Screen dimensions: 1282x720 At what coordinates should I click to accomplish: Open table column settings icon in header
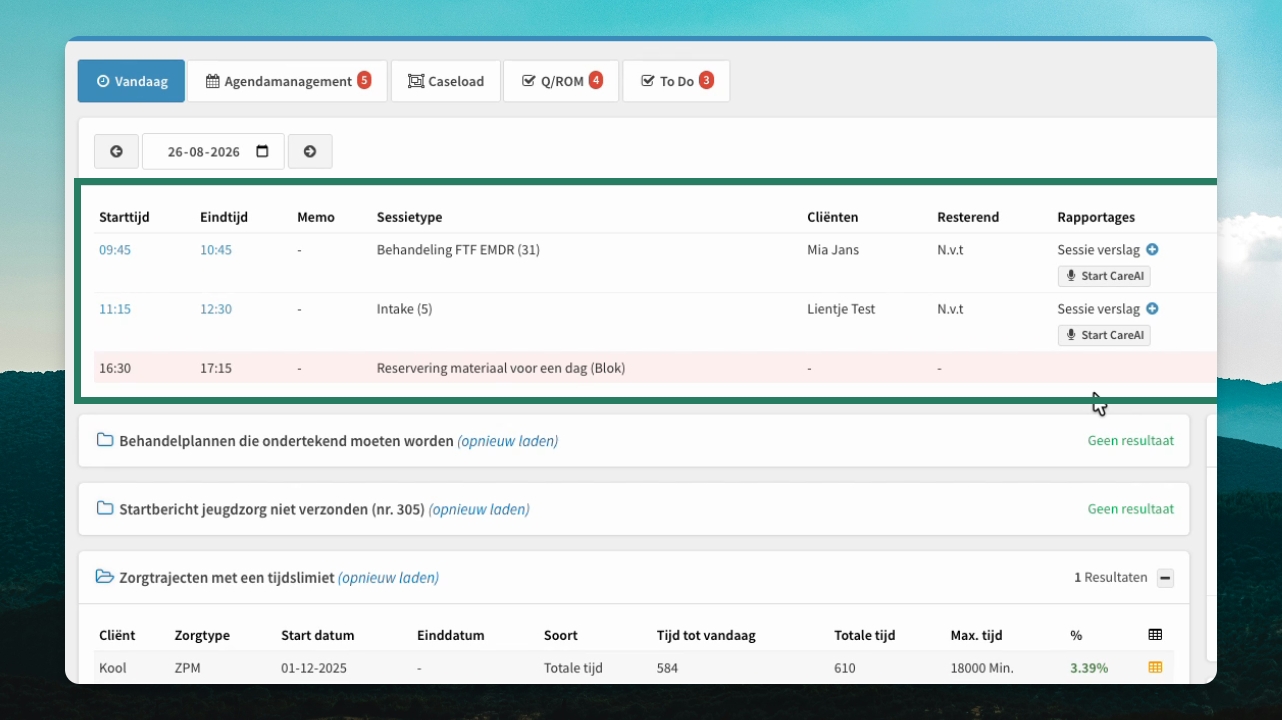point(1155,635)
